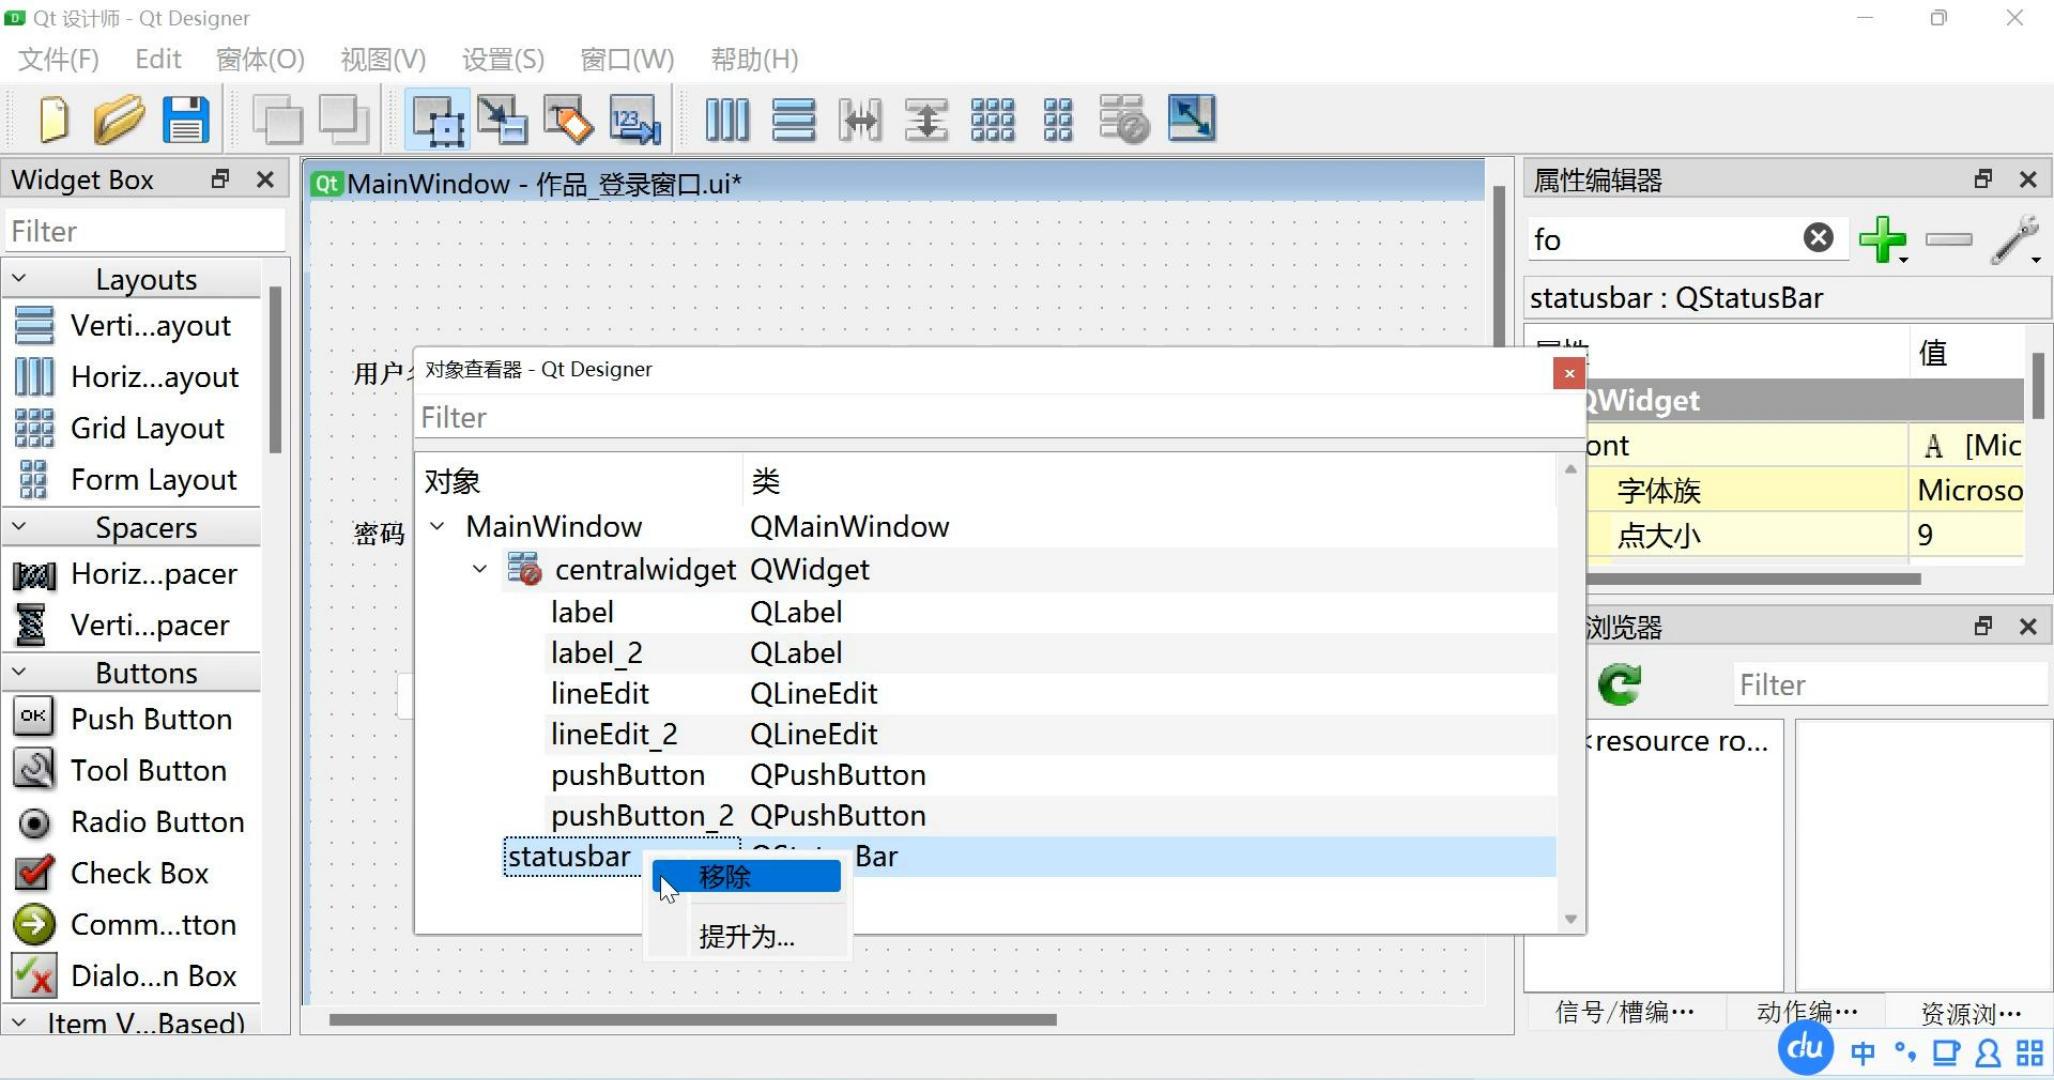Save the form with floppy disk icon
Image resolution: width=2054 pixels, height=1080 pixels.
186,120
